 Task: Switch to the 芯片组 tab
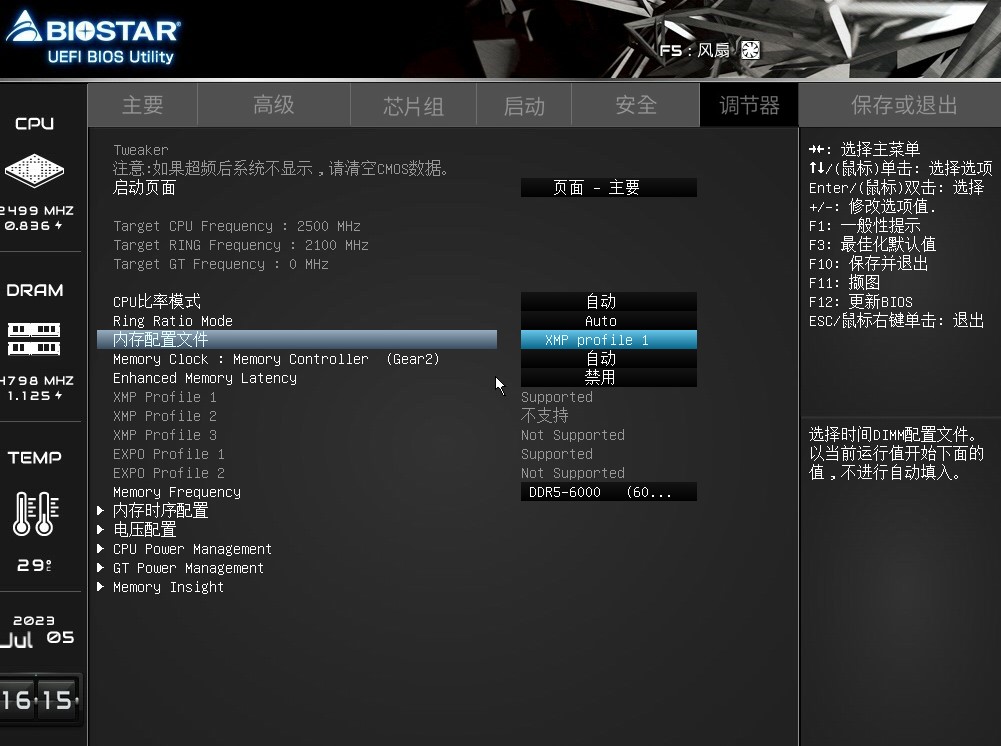tap(413, 105)
